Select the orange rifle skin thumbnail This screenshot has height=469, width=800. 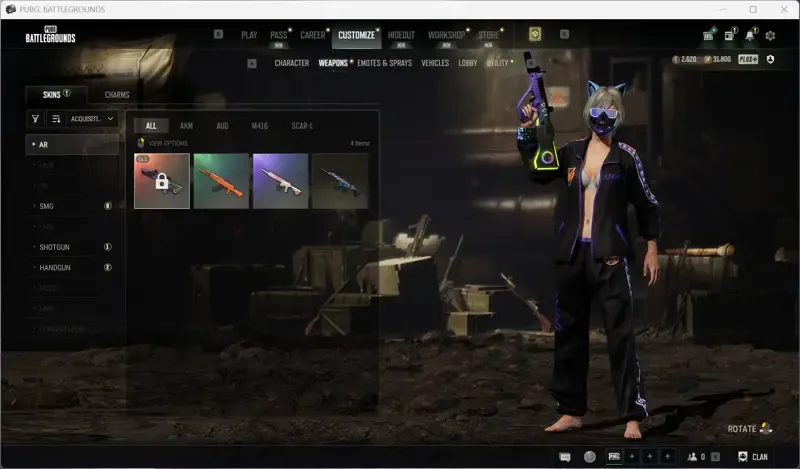(221, 181)
